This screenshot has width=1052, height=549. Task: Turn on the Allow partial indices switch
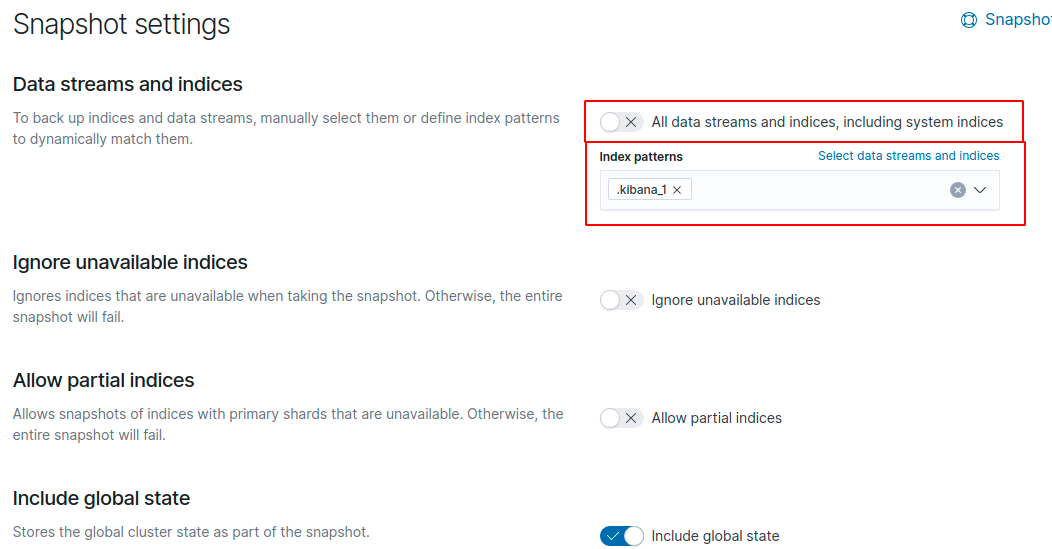pos(621,418)
